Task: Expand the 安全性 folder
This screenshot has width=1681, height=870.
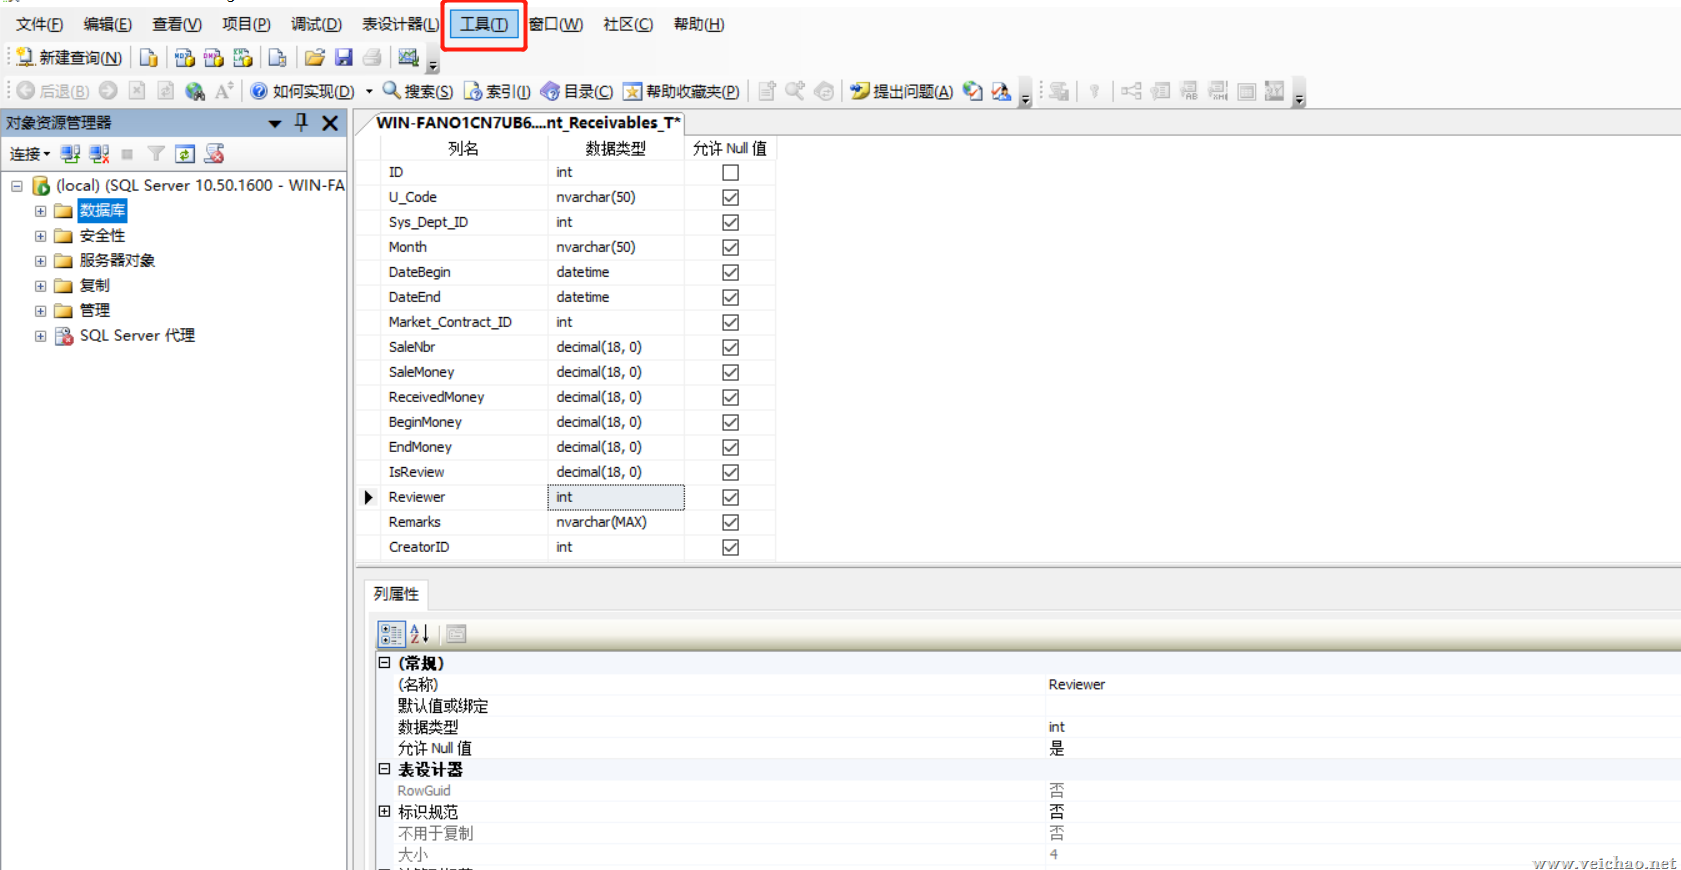Action: (x=41, y=236)
